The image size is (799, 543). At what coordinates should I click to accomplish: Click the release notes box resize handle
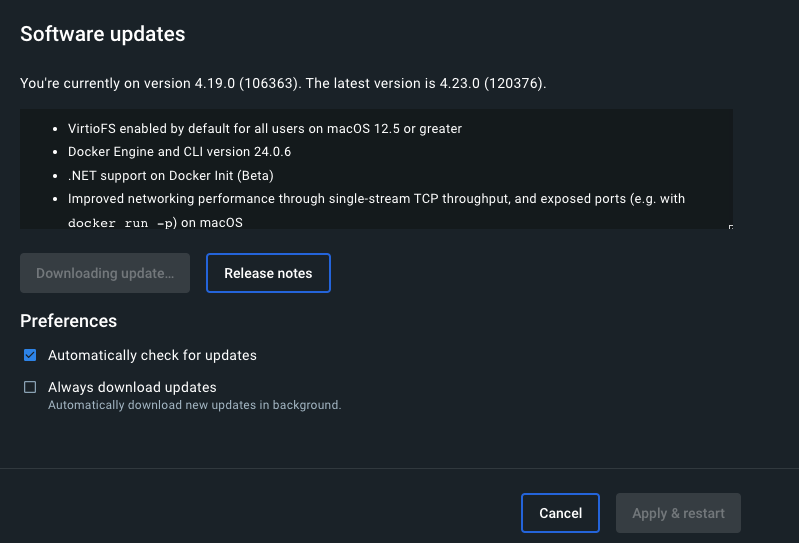click(x=730, y=227)
